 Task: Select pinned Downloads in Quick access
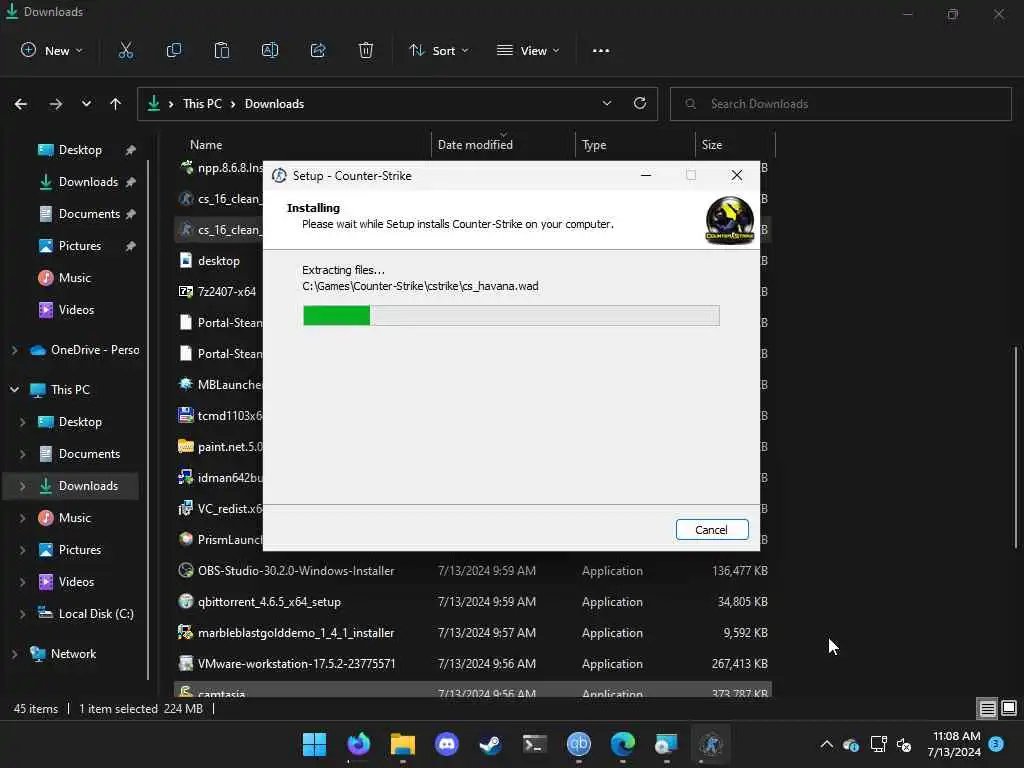(x=88, y=182)
